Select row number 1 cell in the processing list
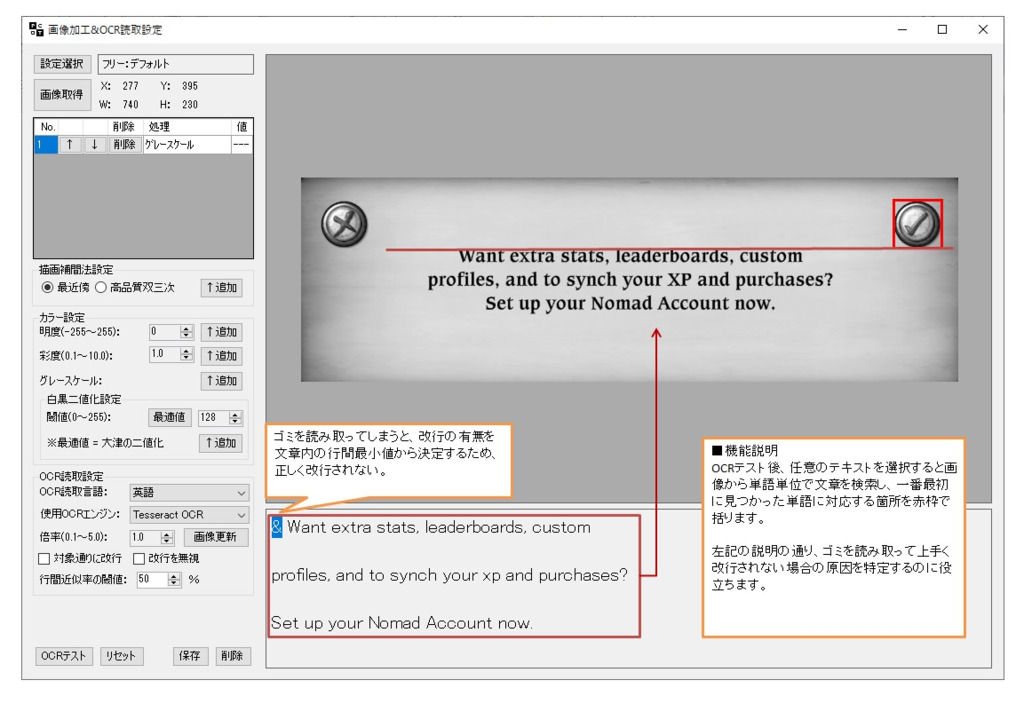1024x704 pixels. point(46,144)
